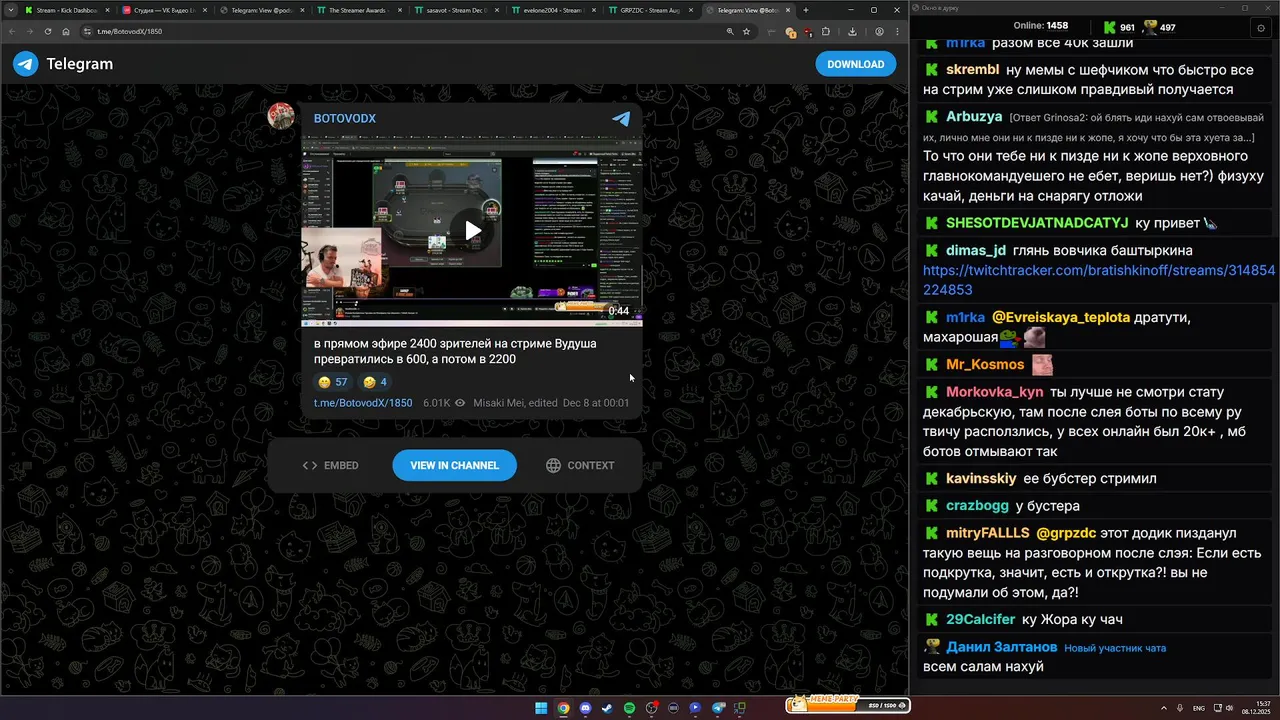The width and height of the screenshot is (1280, 720).
Task: Click username mitryFALLLS in chat
Action: tap(988, 534)
